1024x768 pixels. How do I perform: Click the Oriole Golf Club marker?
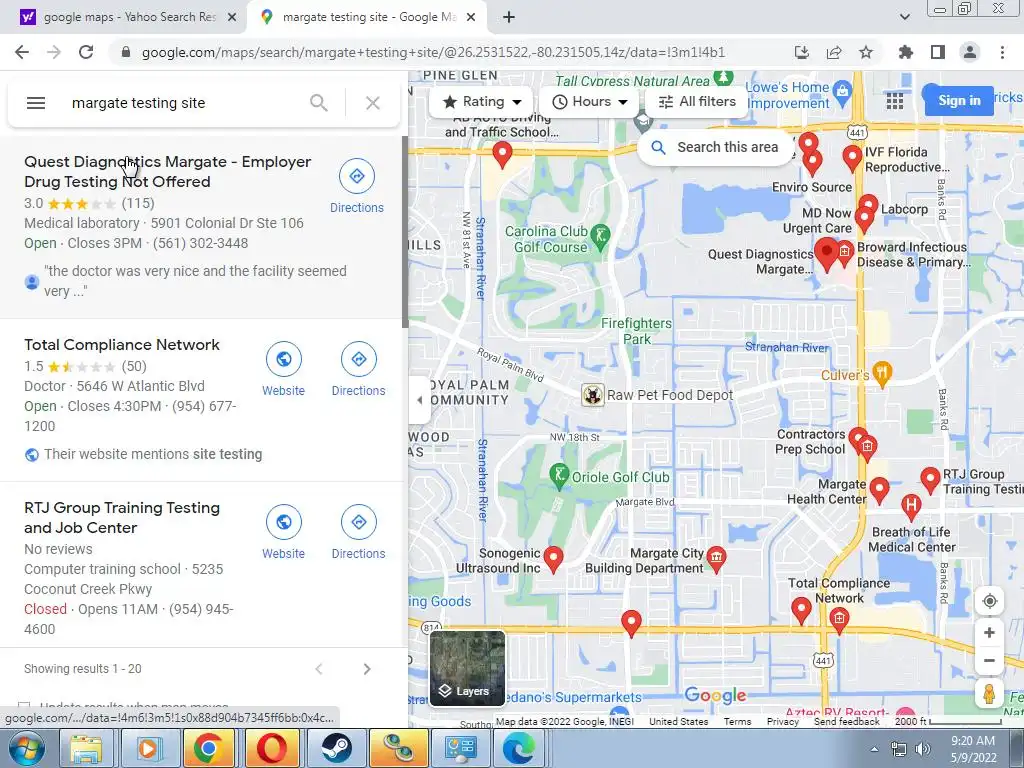point(558,477)
